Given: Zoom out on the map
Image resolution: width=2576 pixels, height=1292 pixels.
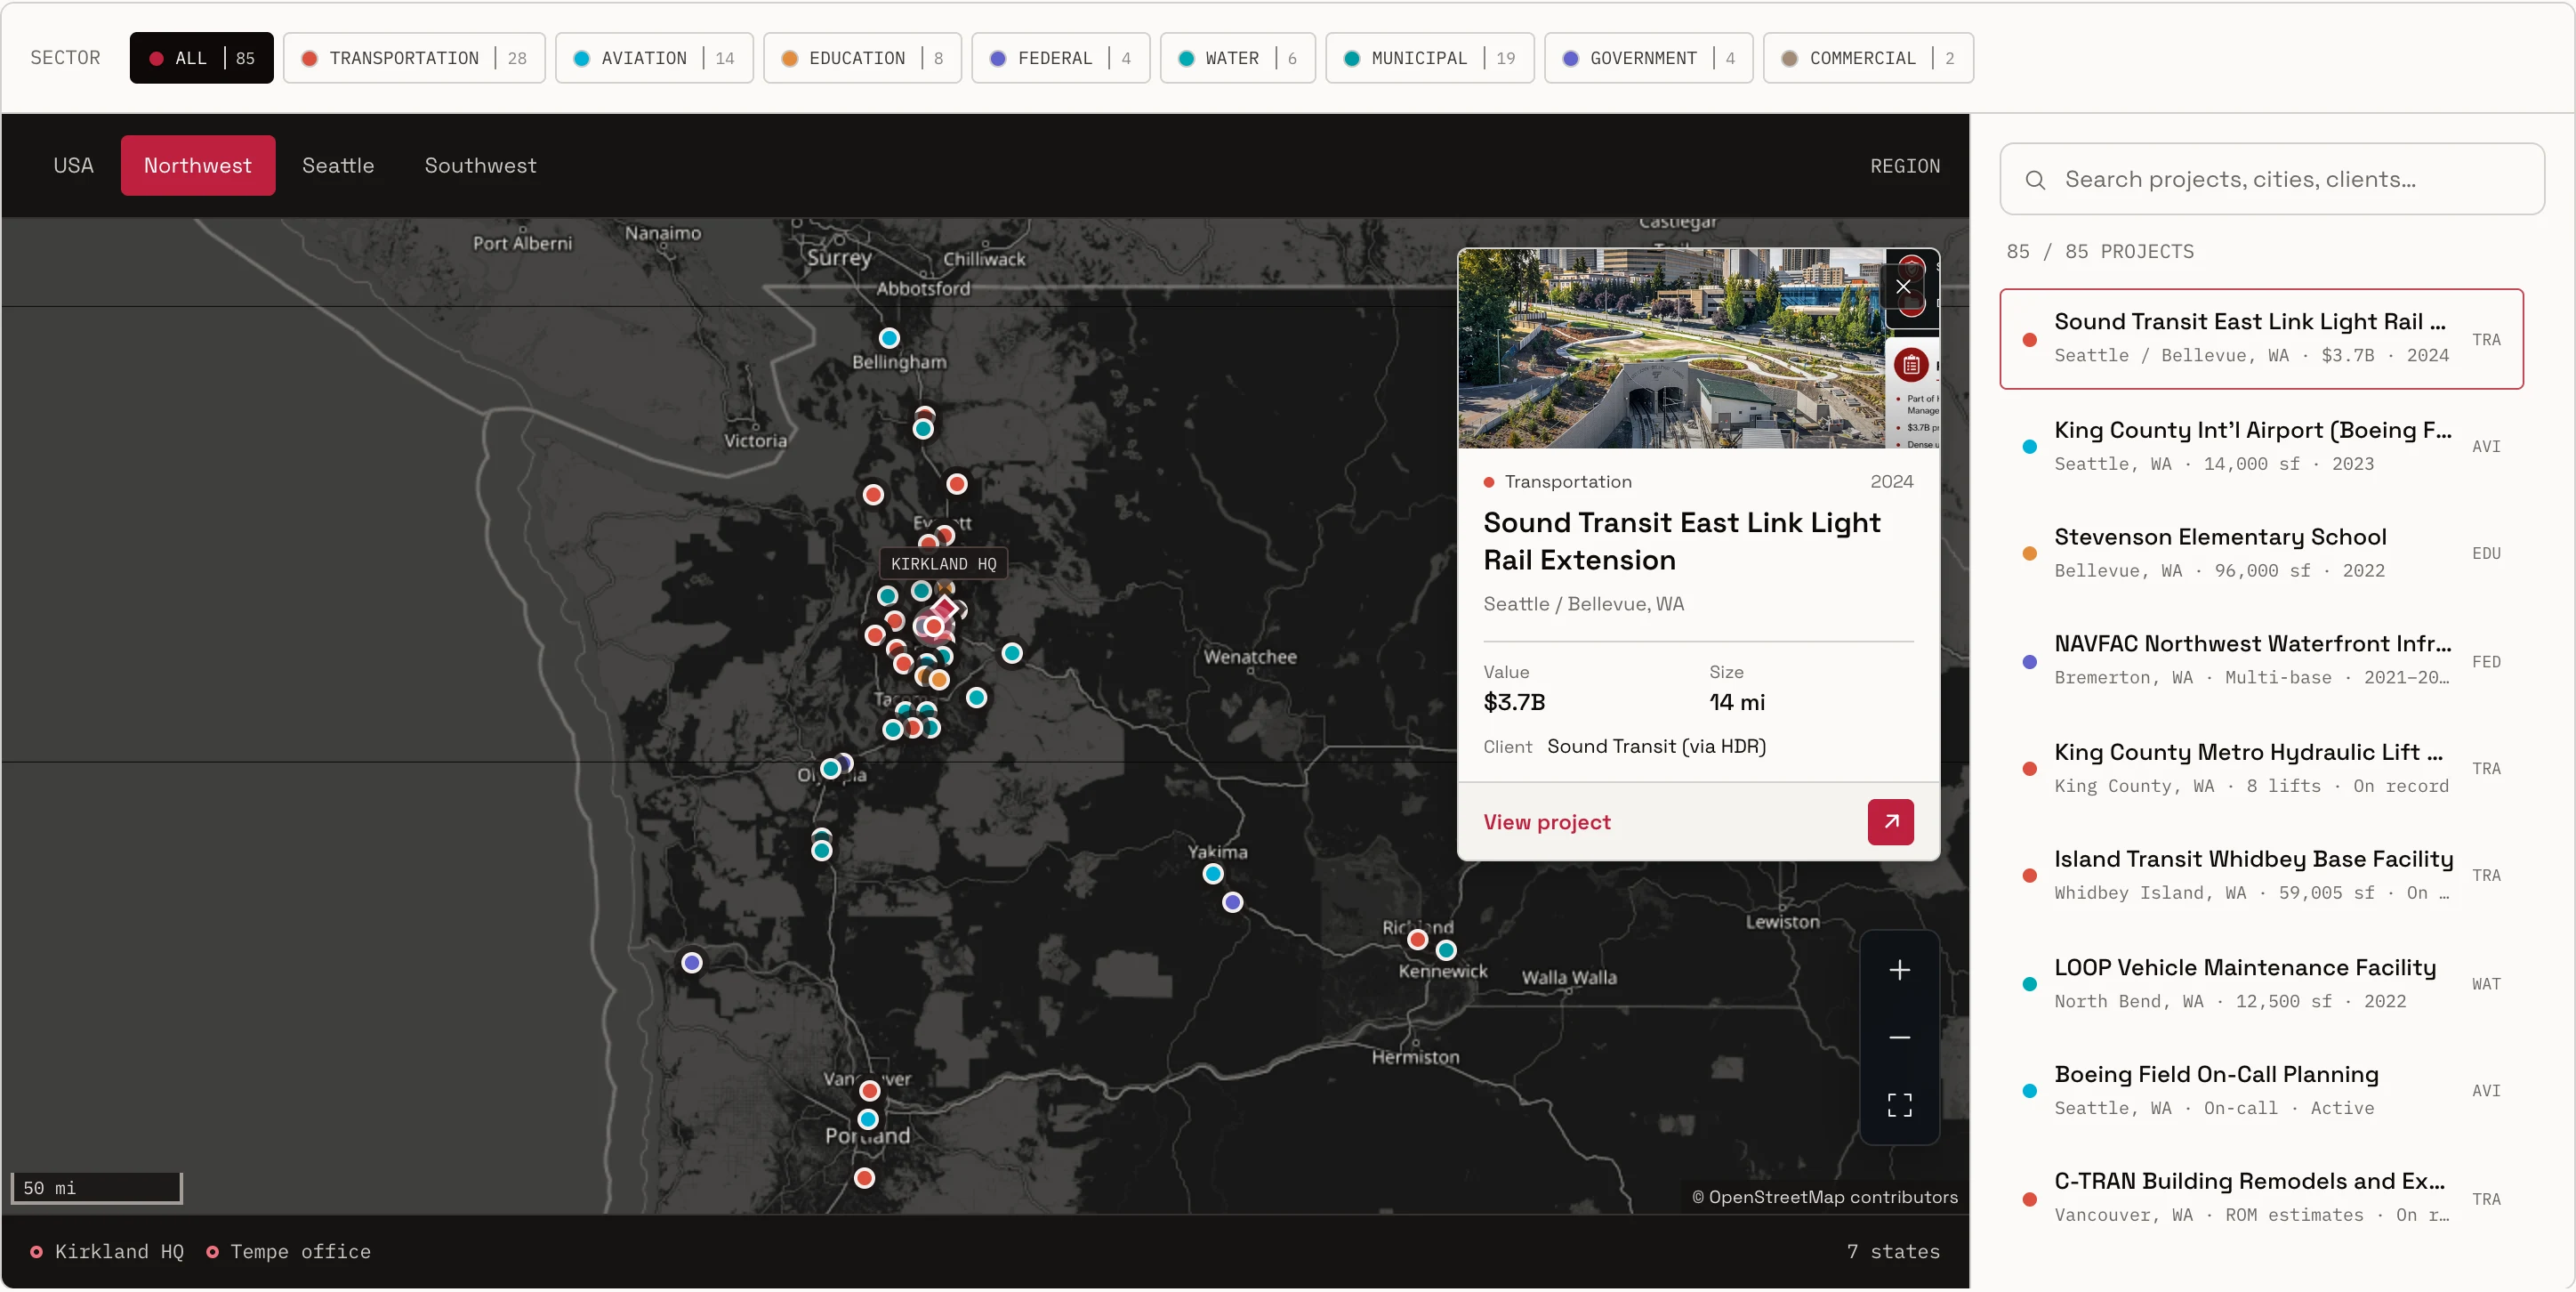Looking at the screenshot, I should tap(1899, 1037).
